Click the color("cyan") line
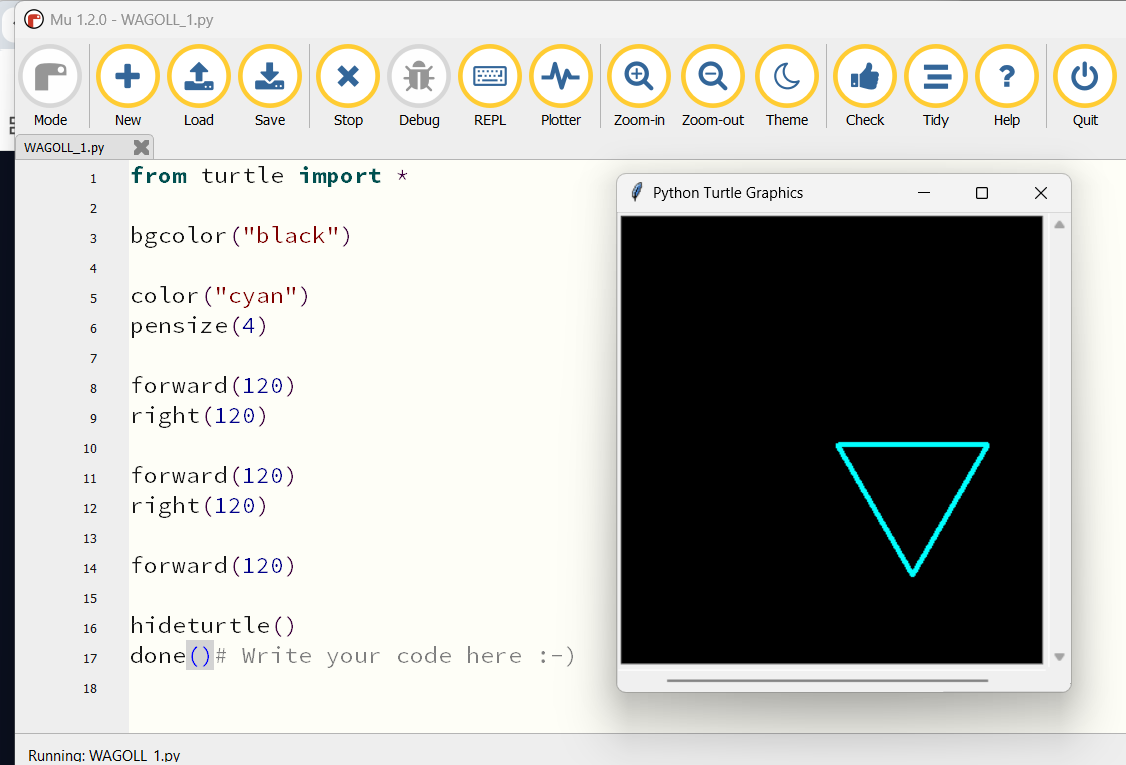Viewport: 1126px width, 765px height. click(x=220, y=296)
